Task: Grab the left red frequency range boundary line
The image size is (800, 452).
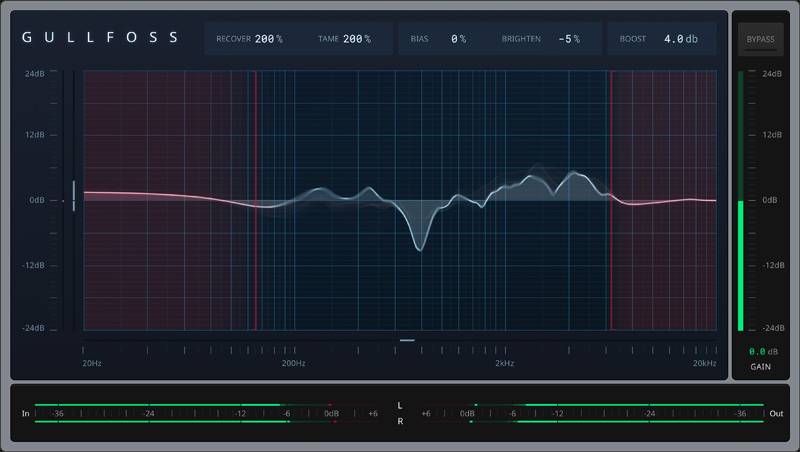Action: (255, 200)
